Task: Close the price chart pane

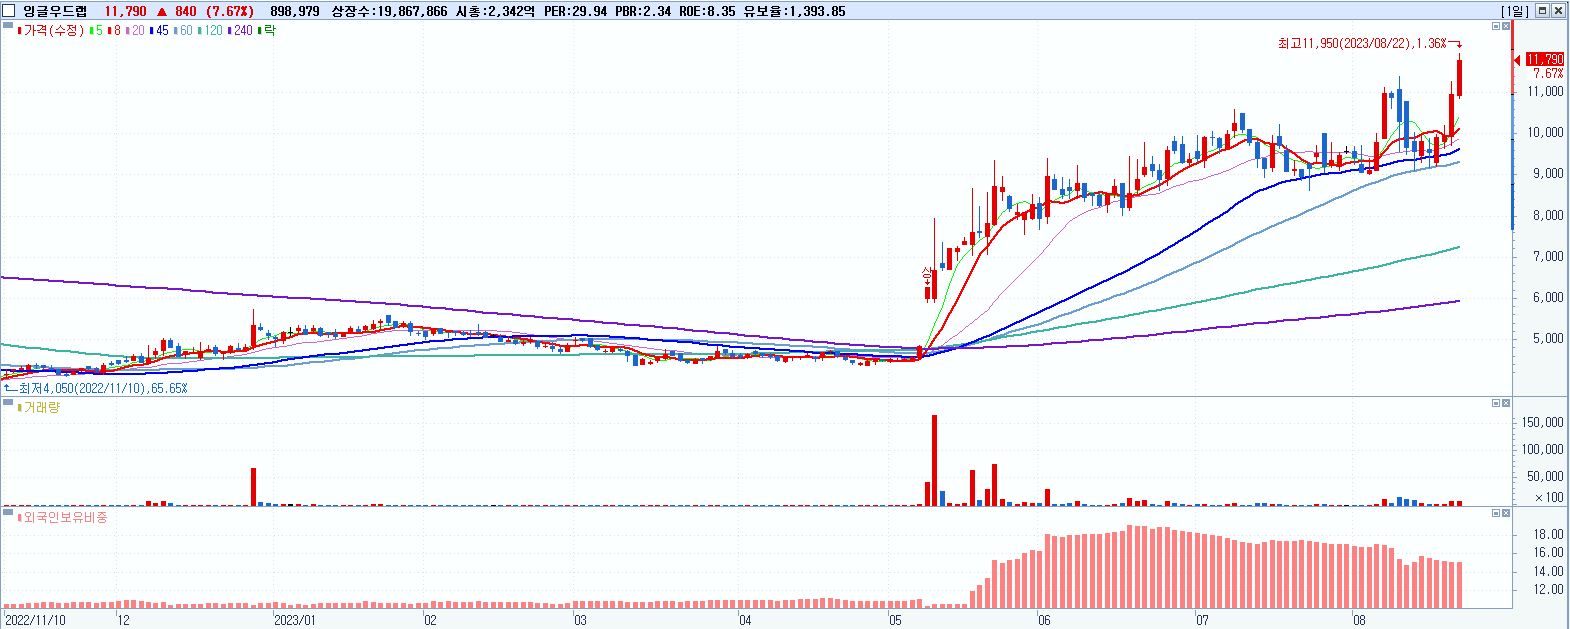Action: pos(1505,26)
